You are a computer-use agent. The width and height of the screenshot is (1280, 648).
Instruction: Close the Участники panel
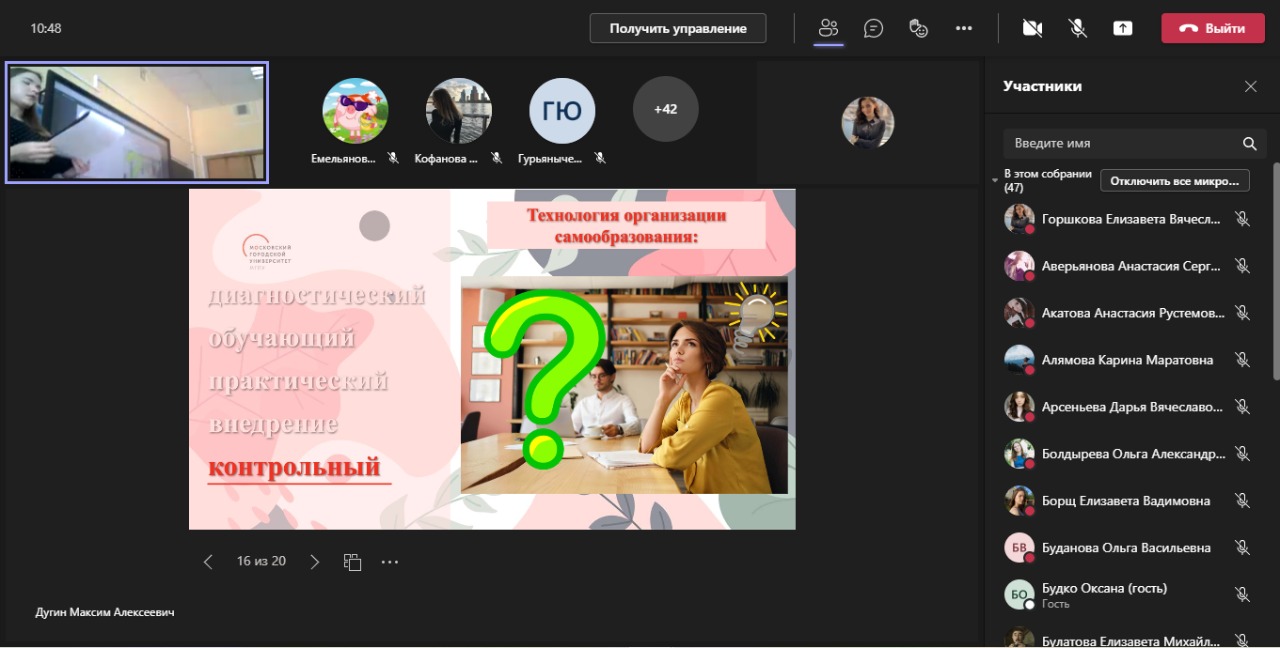(1250, 86)
